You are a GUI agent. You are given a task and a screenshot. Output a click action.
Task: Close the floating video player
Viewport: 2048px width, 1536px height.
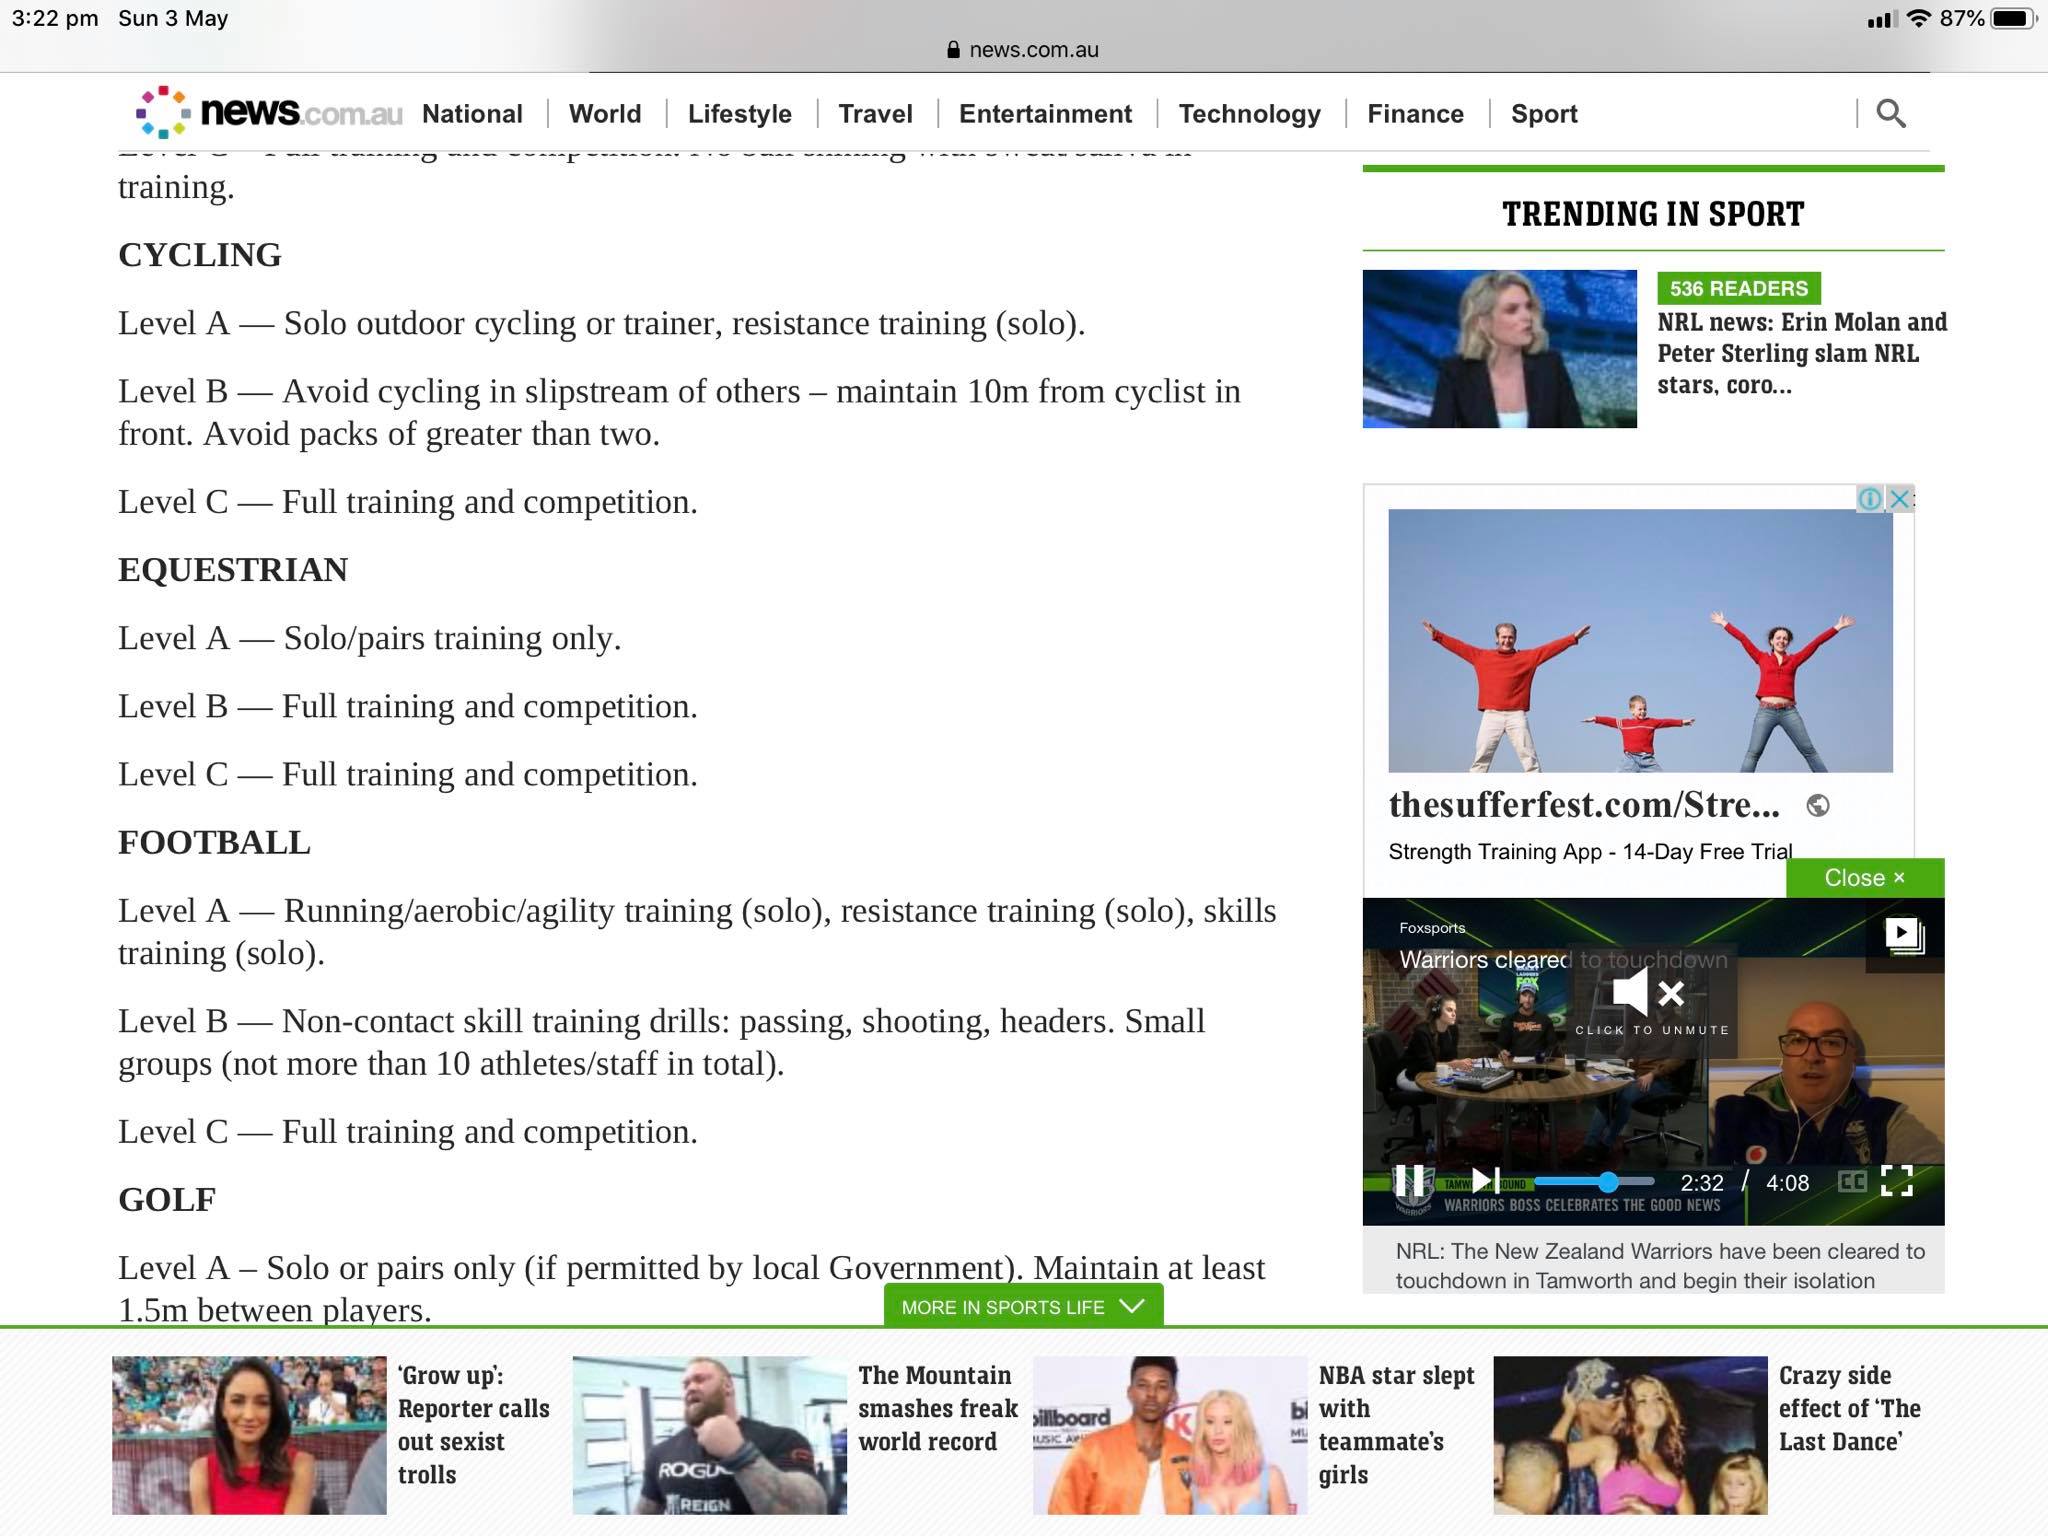click(1864, 878)
